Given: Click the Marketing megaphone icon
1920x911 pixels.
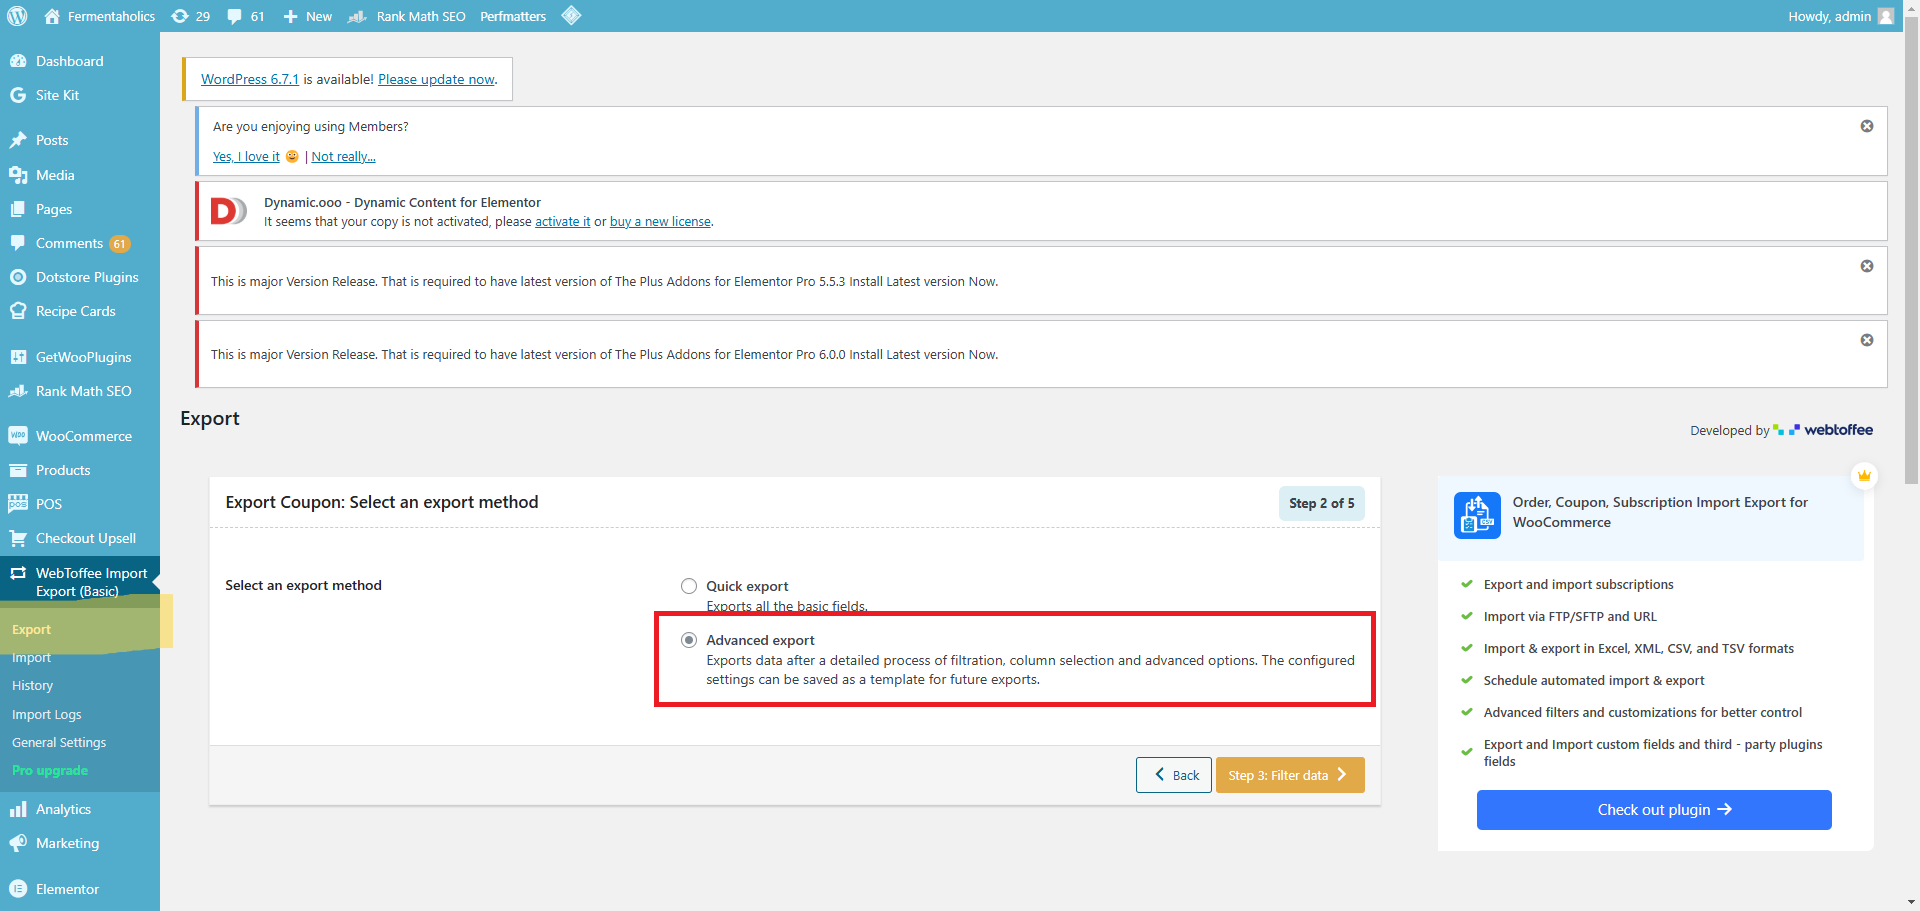Looking at the screenshot, I should [18, 843].
